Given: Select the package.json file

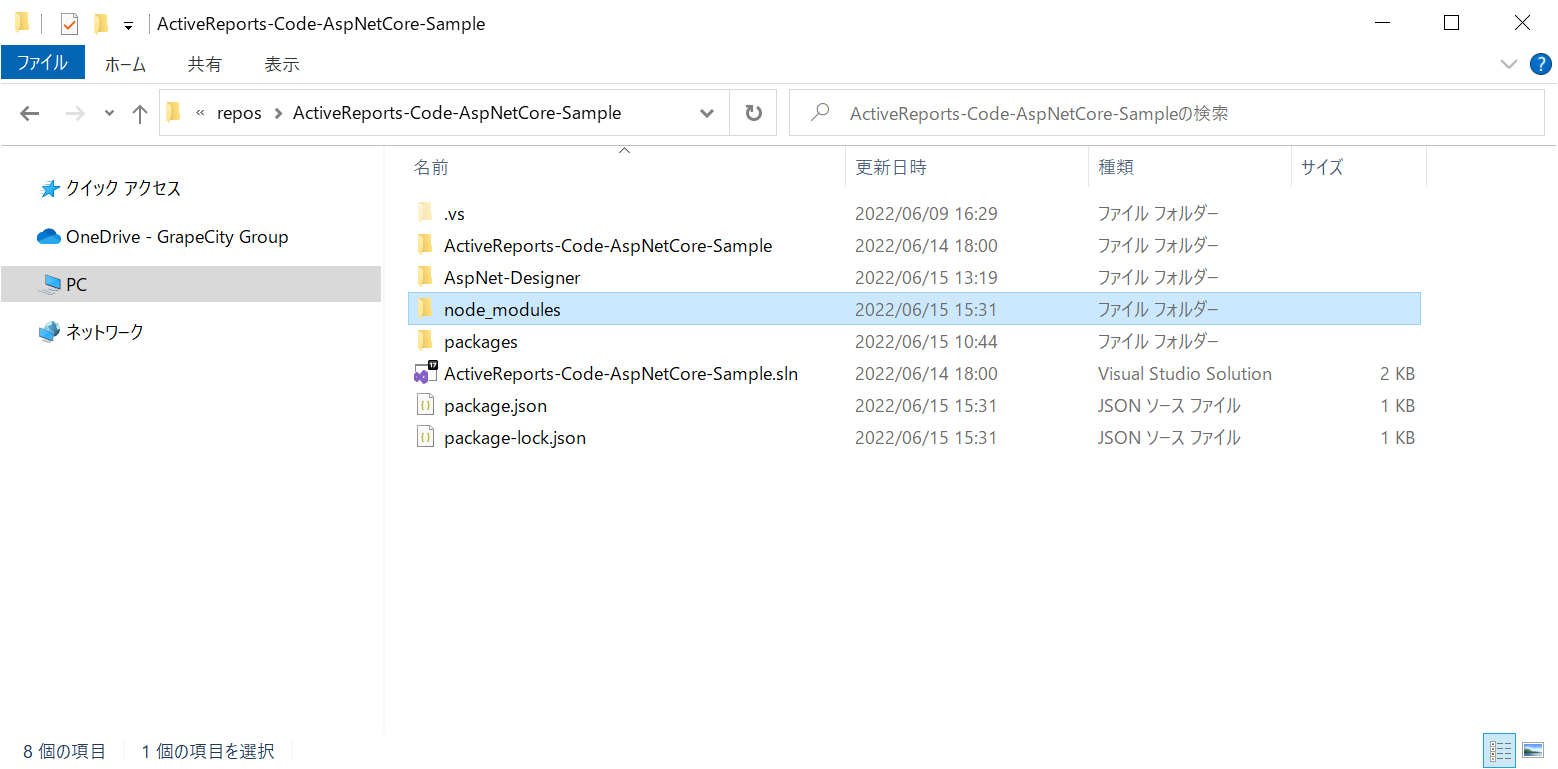Looking at the screenshot, I should click(914, 405).
